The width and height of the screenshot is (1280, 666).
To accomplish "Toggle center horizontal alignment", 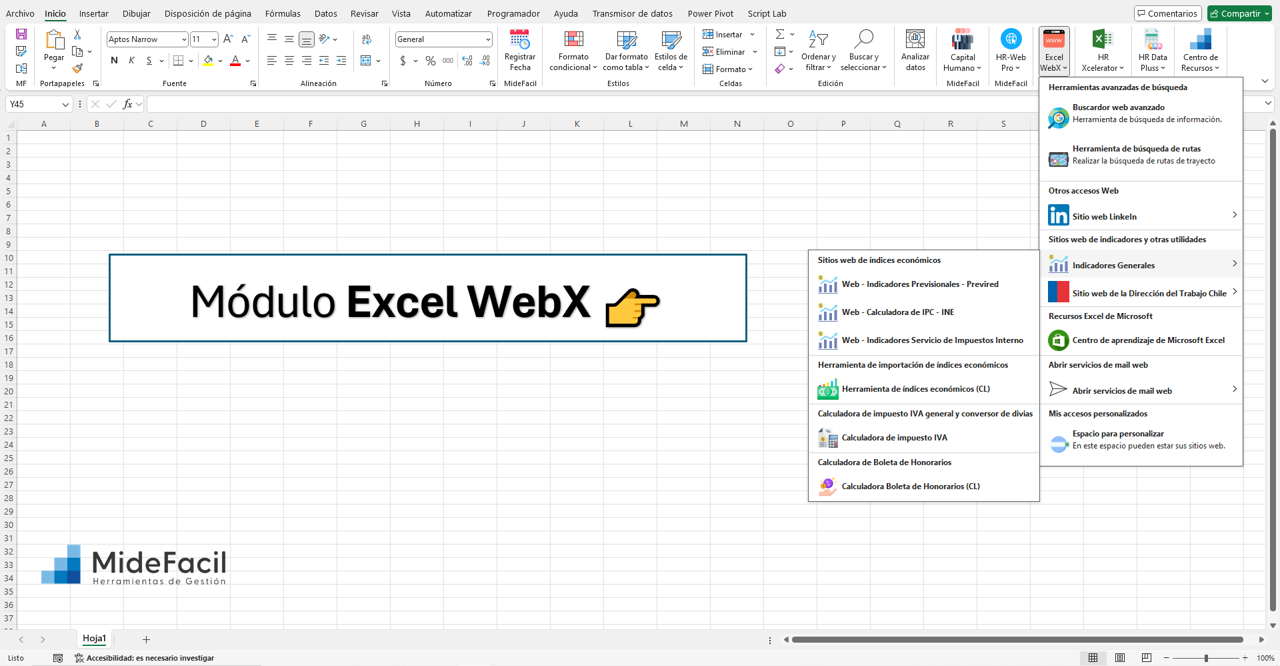I will (x=289, y=61).
